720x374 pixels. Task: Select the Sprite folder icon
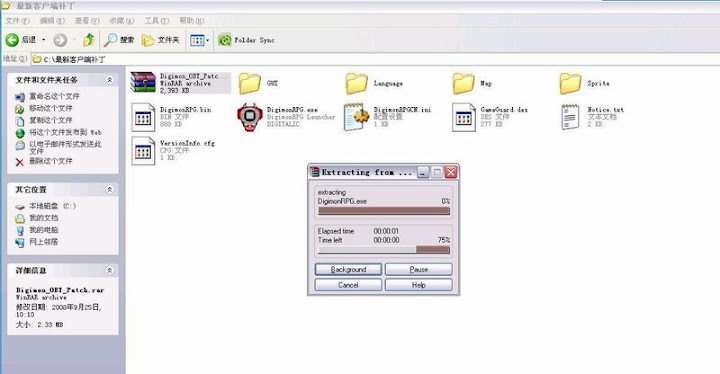click(x=571, y=84)
